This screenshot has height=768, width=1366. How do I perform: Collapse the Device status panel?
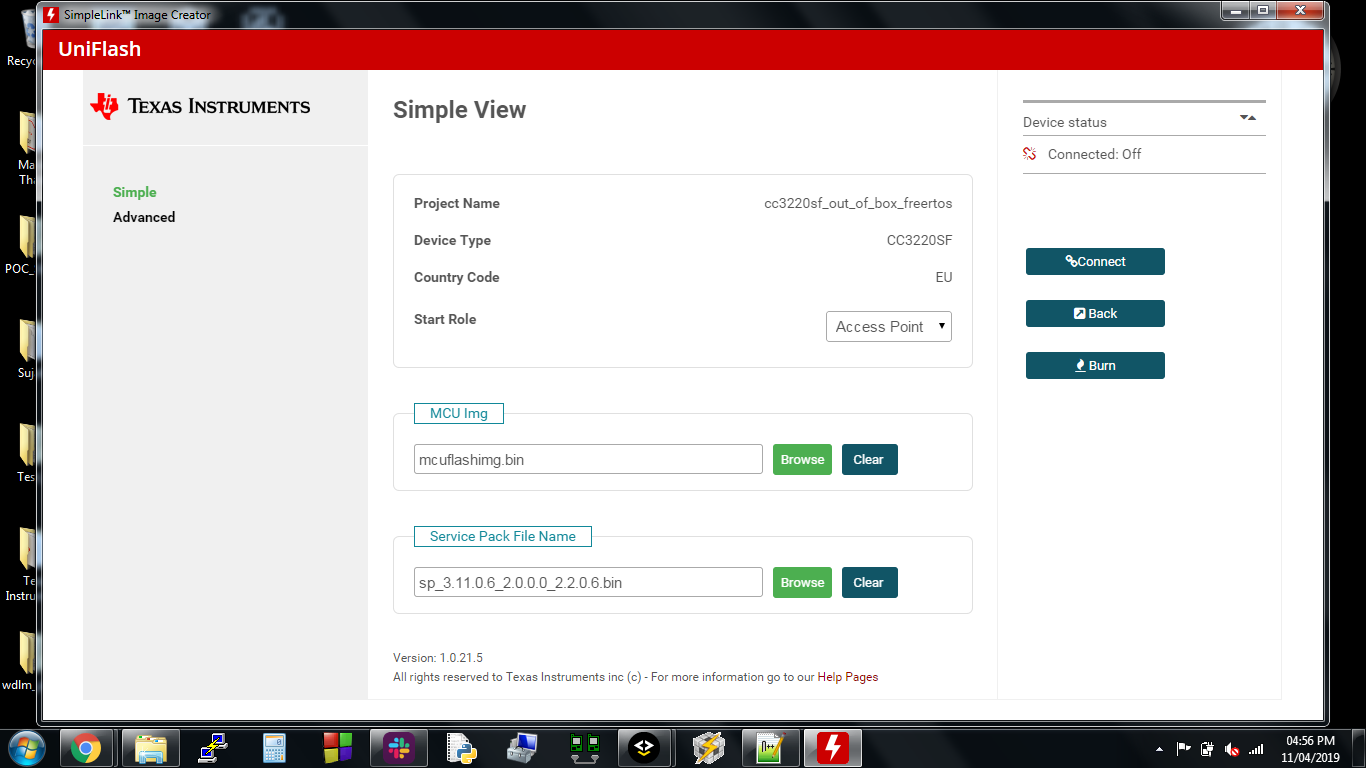pos(1247,118)
